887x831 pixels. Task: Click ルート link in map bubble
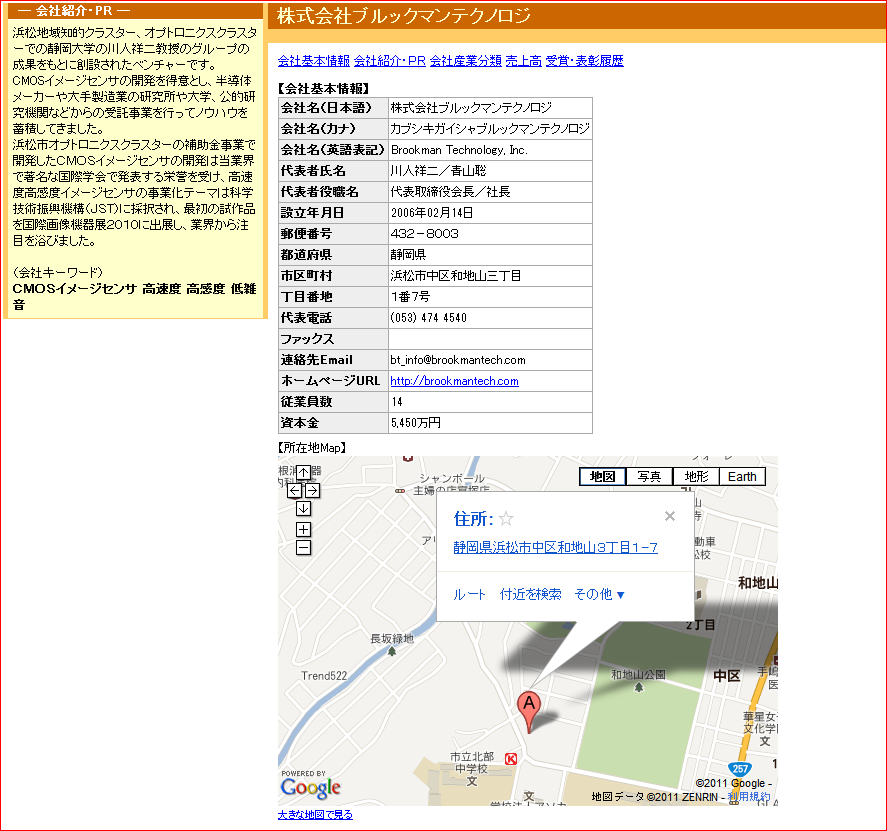pos(470,594)
